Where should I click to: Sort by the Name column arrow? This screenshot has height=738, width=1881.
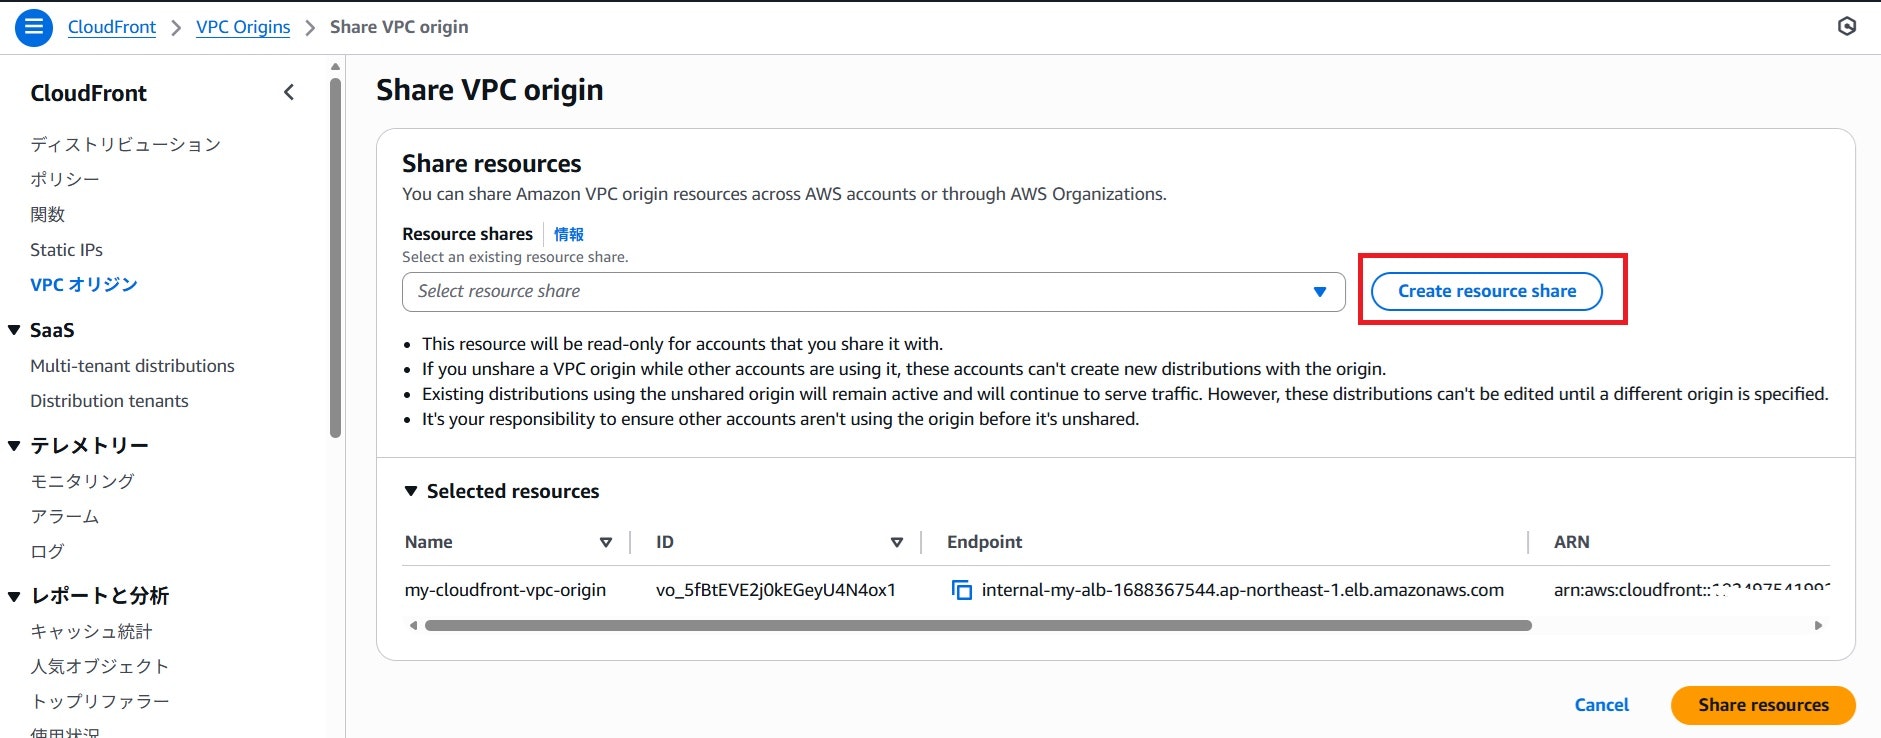pyautogui.click(x=605, y=542)
